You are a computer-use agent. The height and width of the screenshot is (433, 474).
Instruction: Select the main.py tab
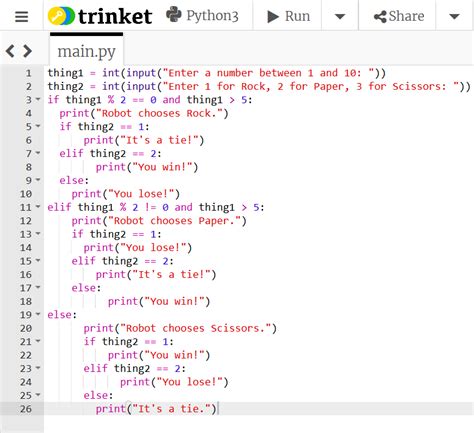(87, 51)
